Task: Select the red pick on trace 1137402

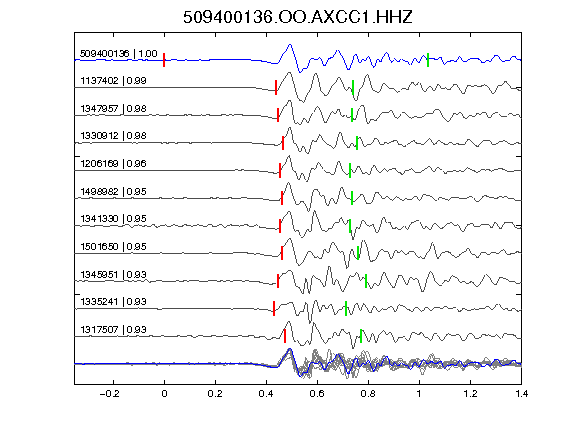Action: (x=276, y=87)
